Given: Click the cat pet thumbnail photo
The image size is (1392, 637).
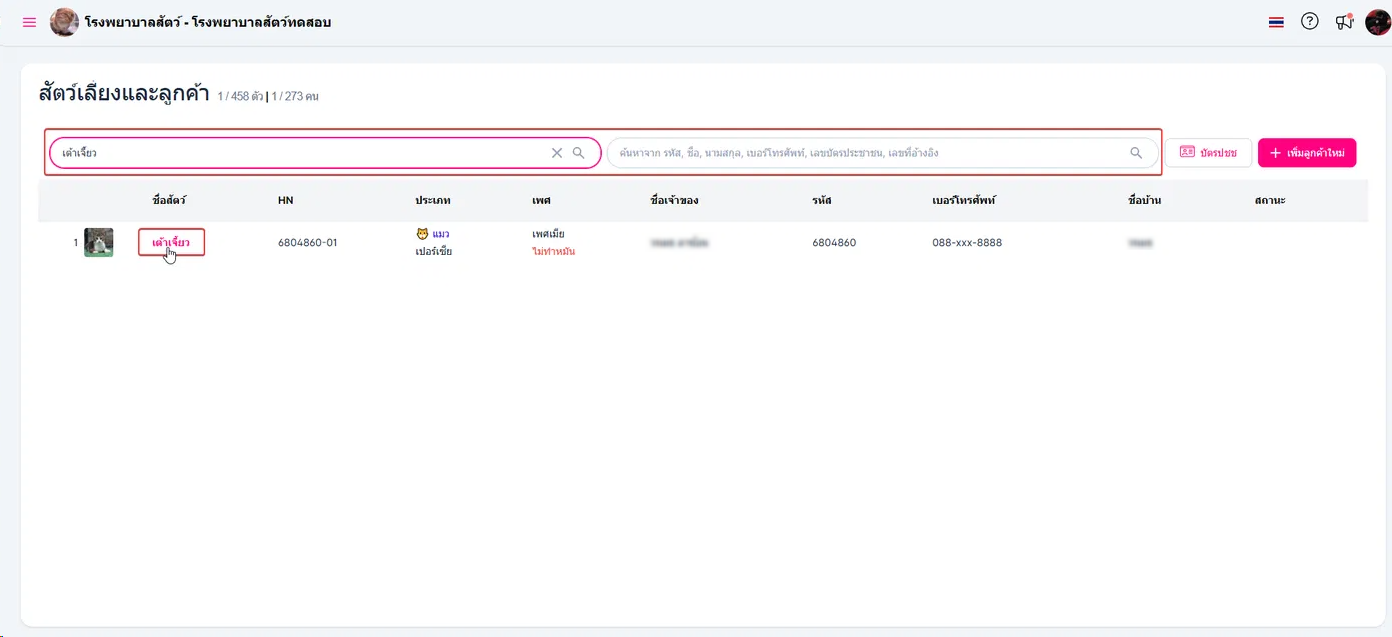Looking at the screenshot, I should click(x=99, y=242).
